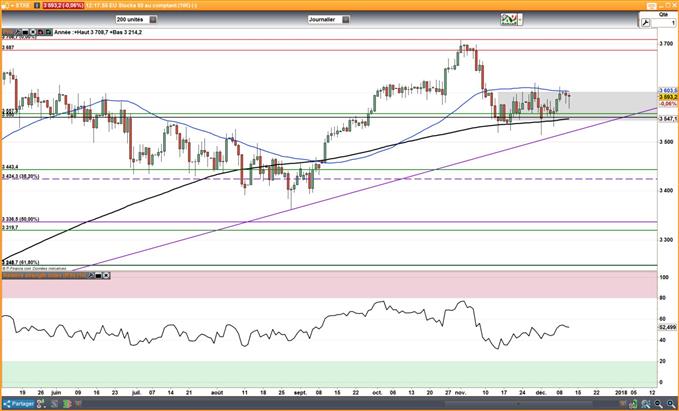Click the Qté quantity input field
This screenshot has height=411, width=679.
(663, 23)
